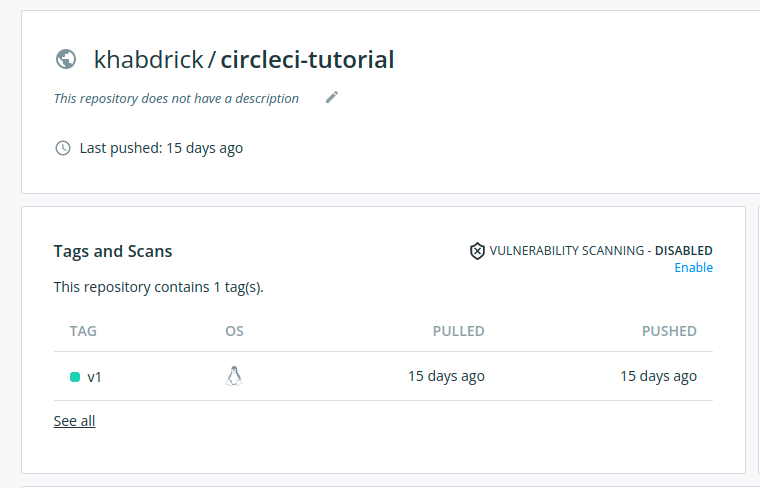Edit repository description with pencil icon
Screen dimensions: 760x488
pyautogui.click(x=332, y=97)
